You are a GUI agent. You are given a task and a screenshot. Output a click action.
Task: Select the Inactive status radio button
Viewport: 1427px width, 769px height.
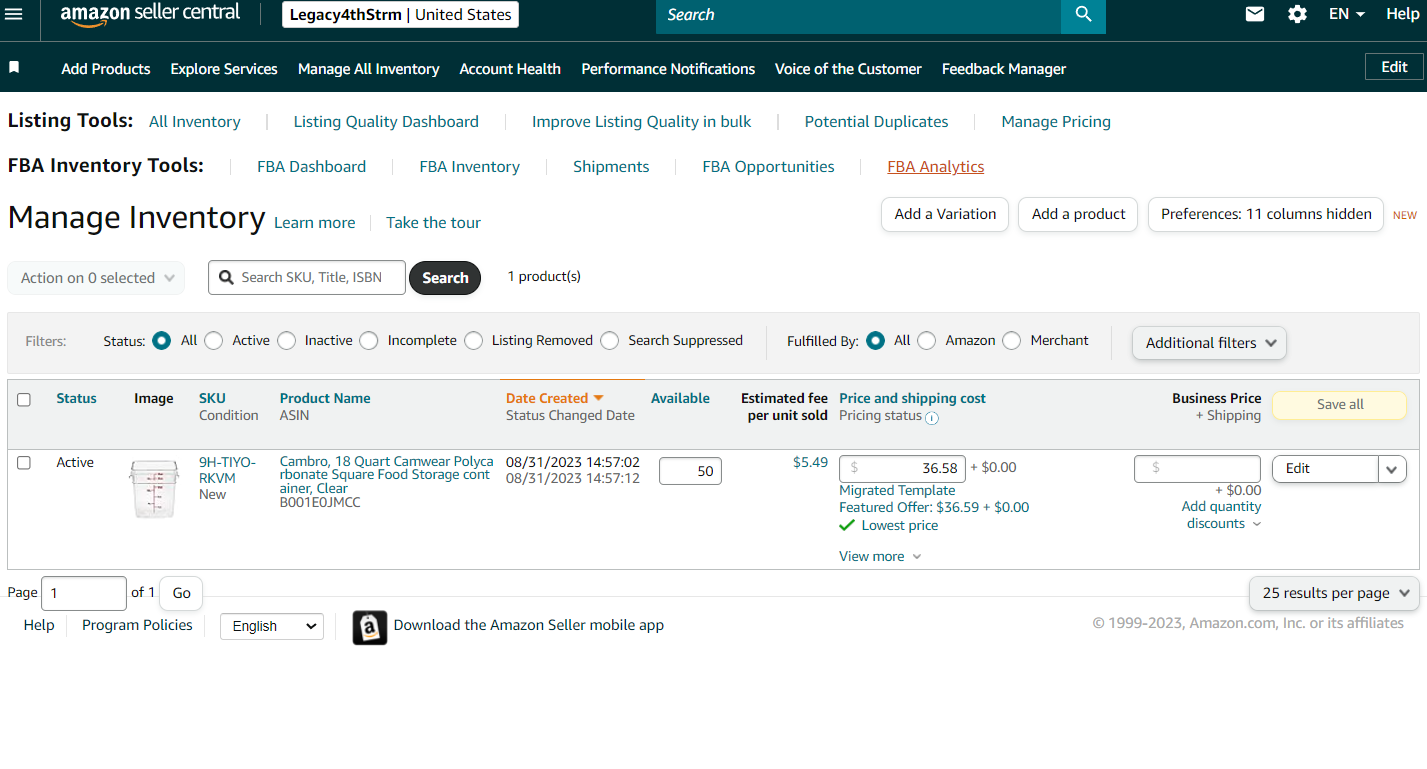pyautogui.click(x=286, y=341)
